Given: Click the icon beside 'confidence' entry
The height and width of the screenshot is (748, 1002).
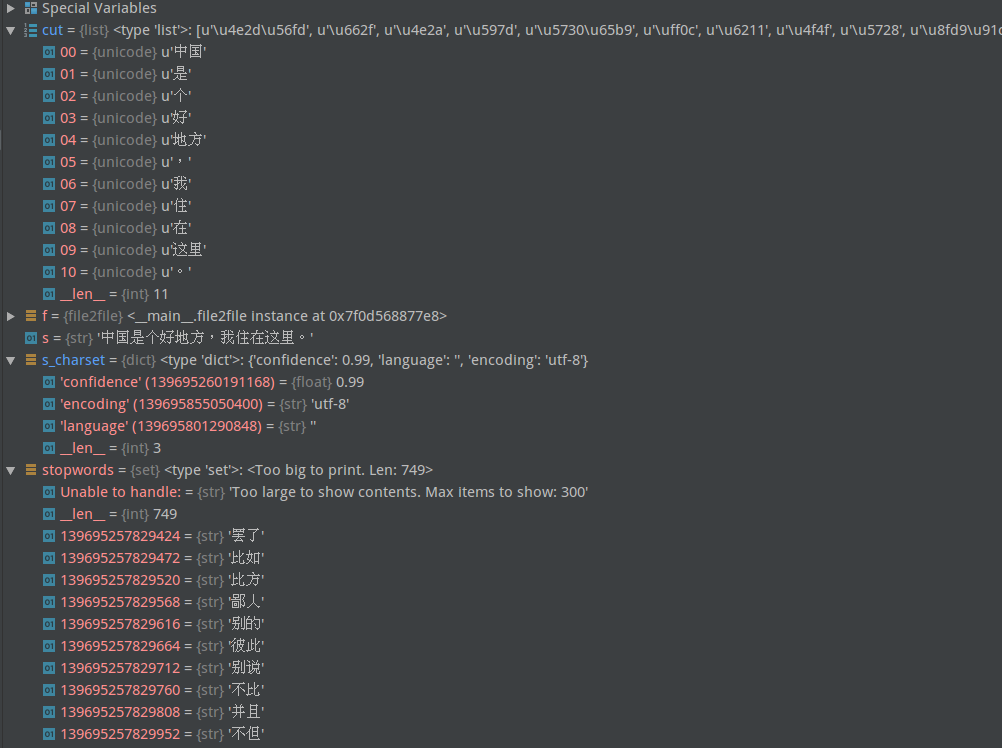Looking at the screenshot, I should [49, 382].
